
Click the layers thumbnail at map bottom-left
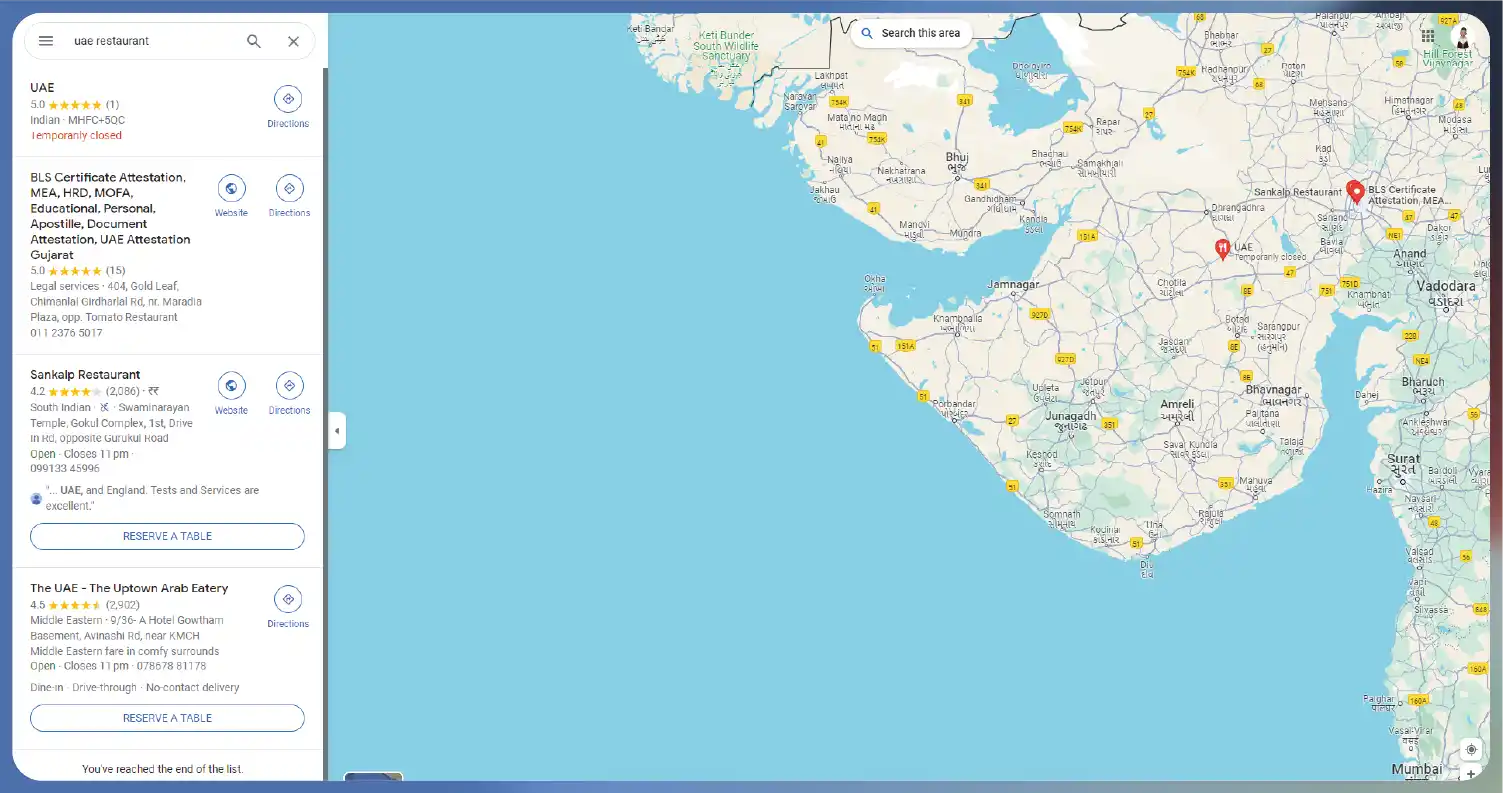(373, 776)
